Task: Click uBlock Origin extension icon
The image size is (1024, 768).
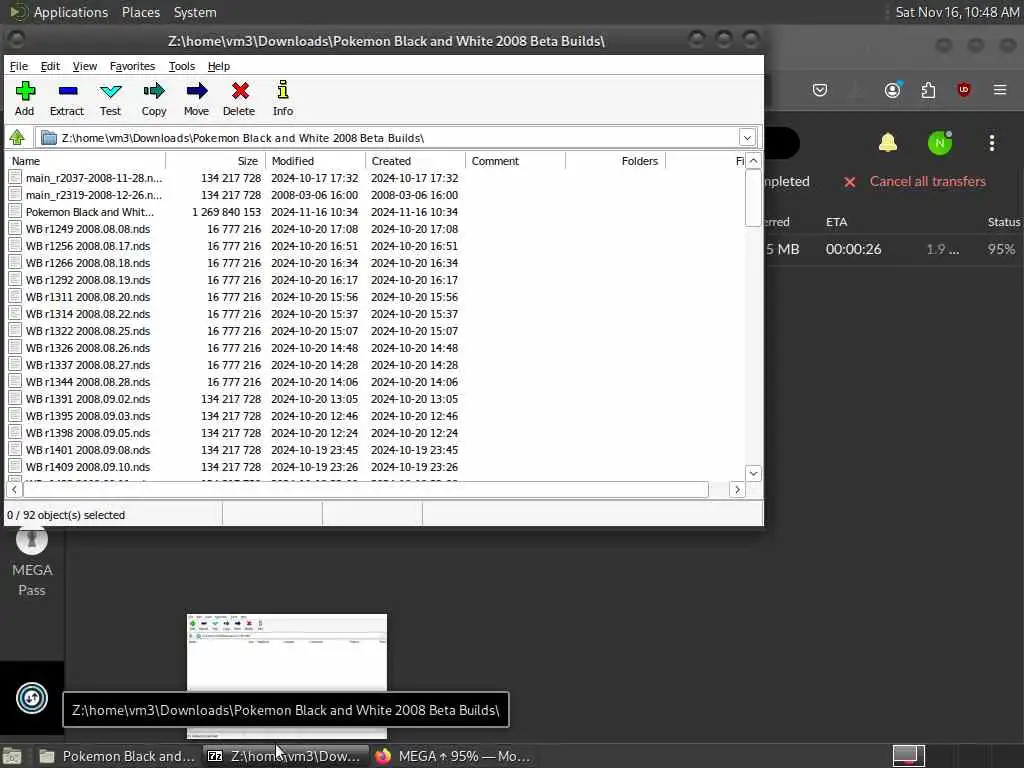Action: click(963, 89)
